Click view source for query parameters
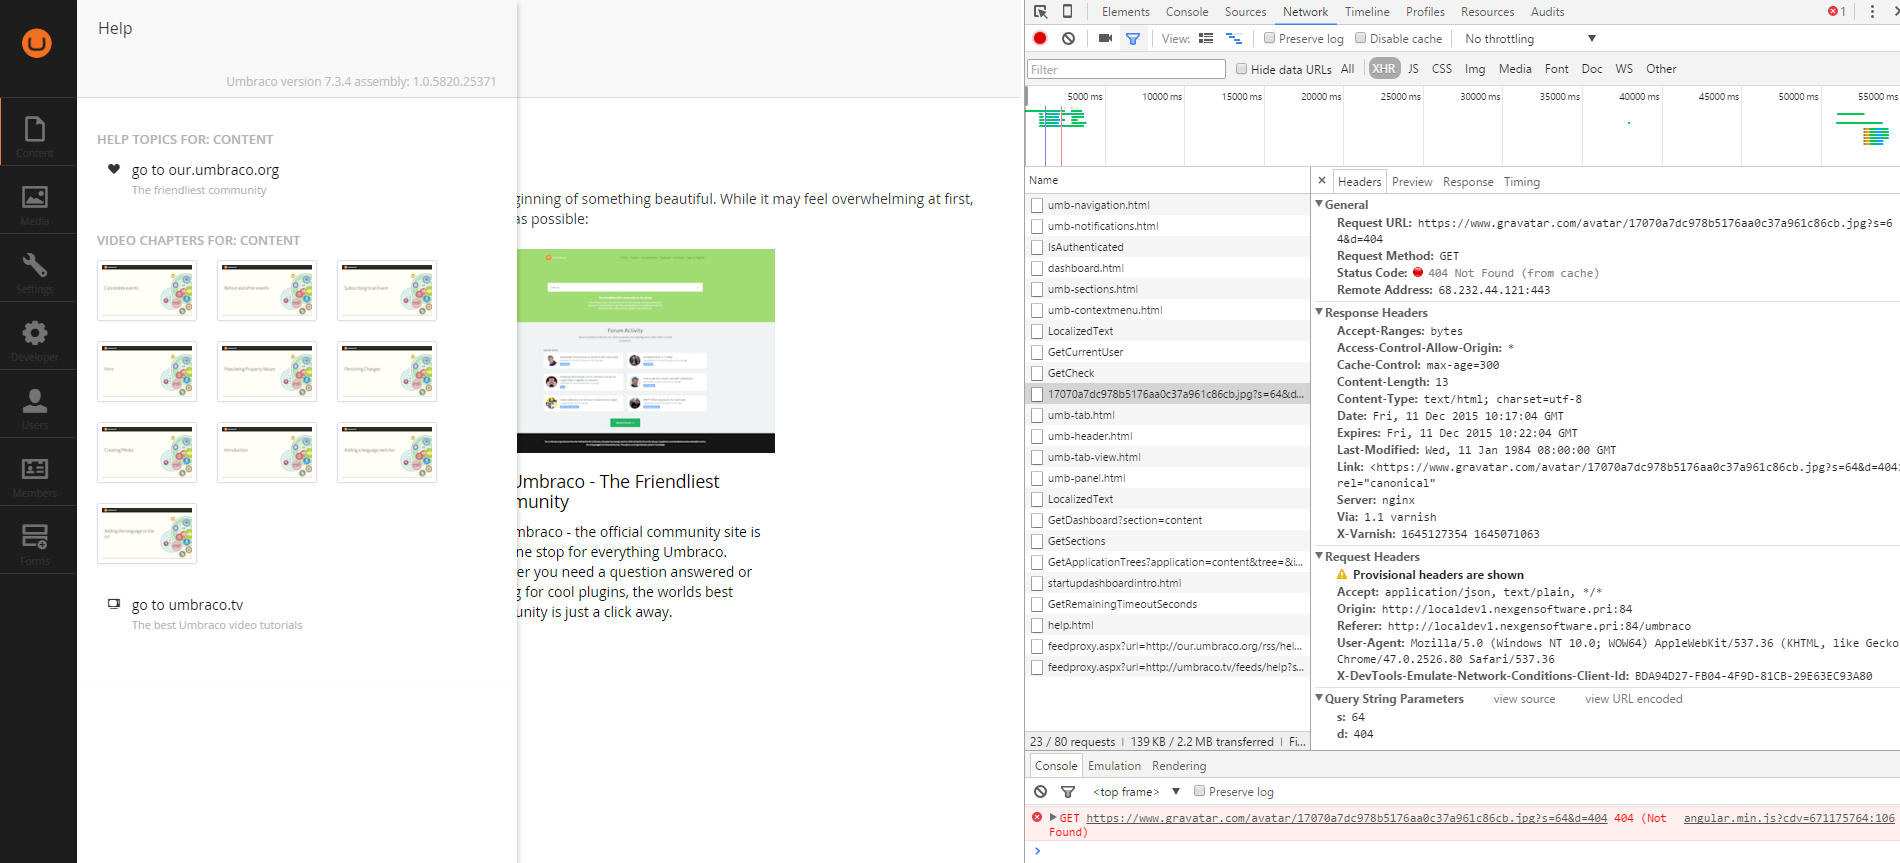1900x863 pixels. [1524, 699]
